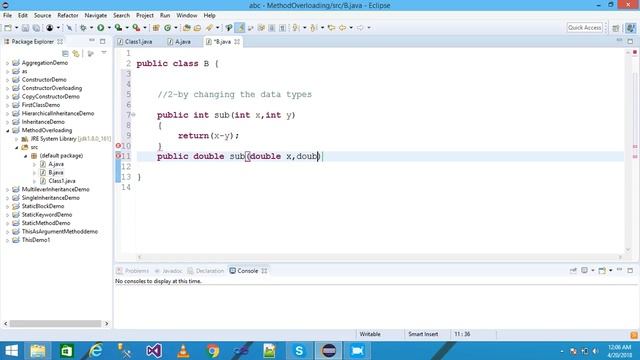Open the Source menu
The height and width of the screenshot is (360, 640).
click(42, 16)
